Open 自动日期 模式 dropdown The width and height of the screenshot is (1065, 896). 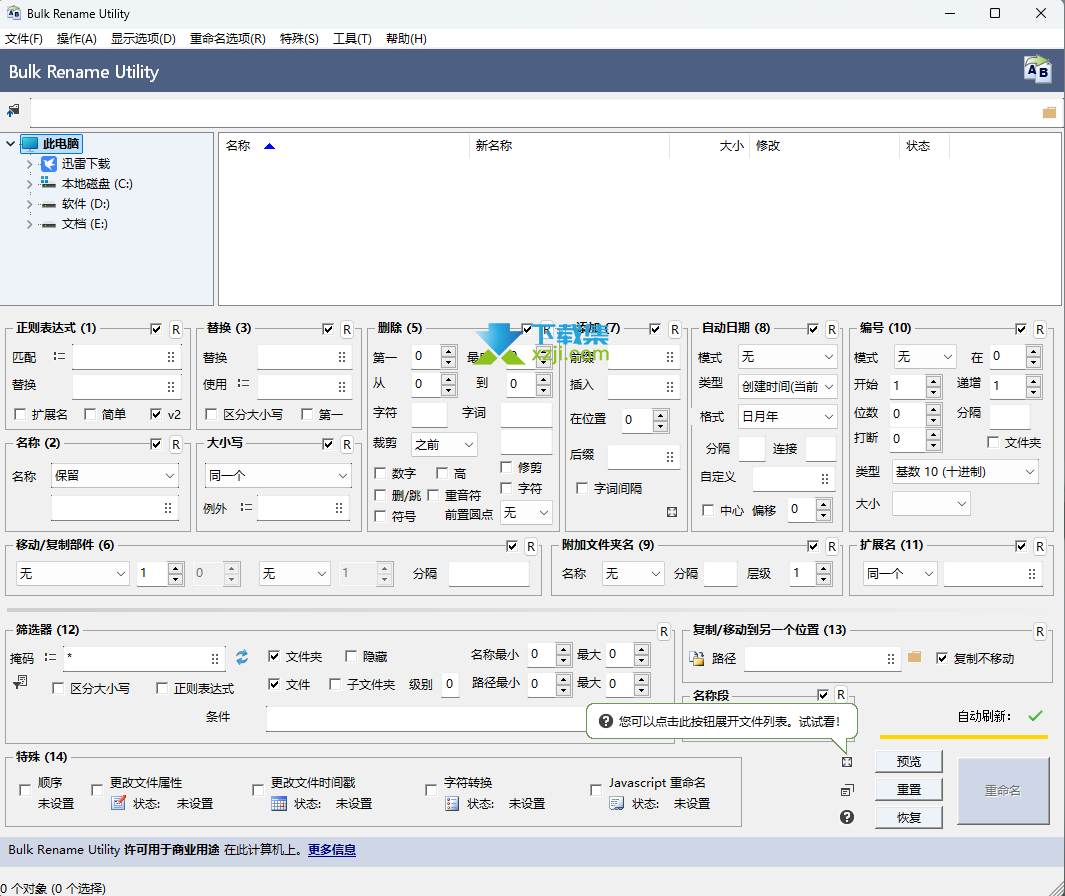(x=788, y=357)
